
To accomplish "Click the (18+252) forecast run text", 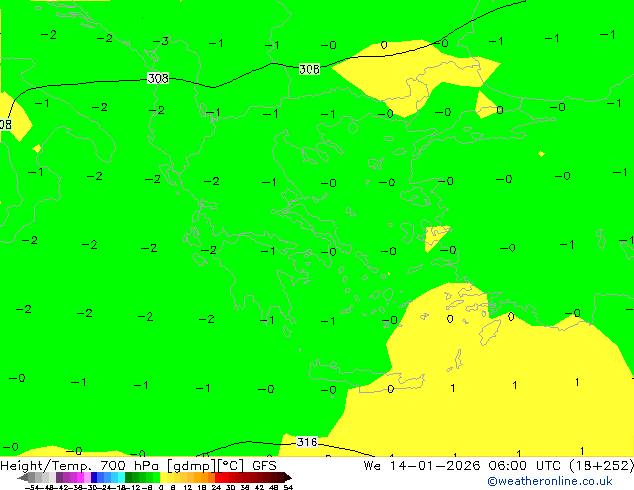I will [x=601, y=466].
